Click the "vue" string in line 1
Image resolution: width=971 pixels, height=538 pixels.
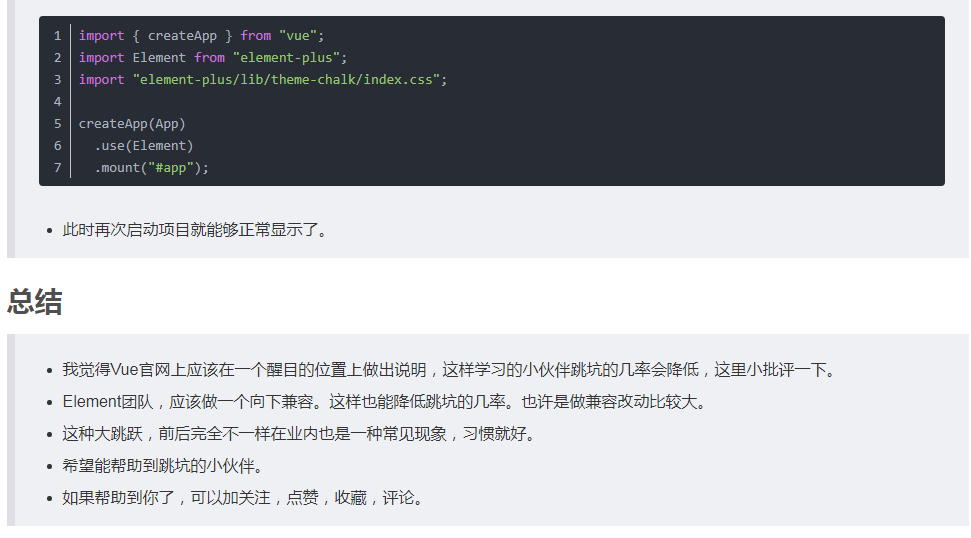pyautogui.click(x=297, y=36)
